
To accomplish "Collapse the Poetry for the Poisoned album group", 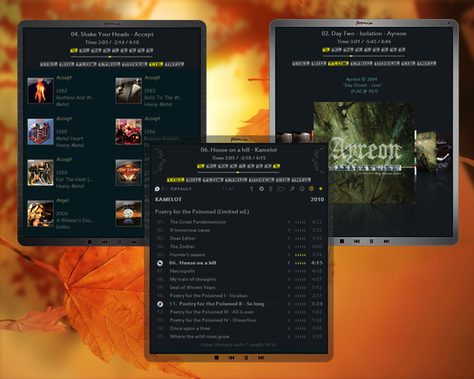I will (239, 212).
